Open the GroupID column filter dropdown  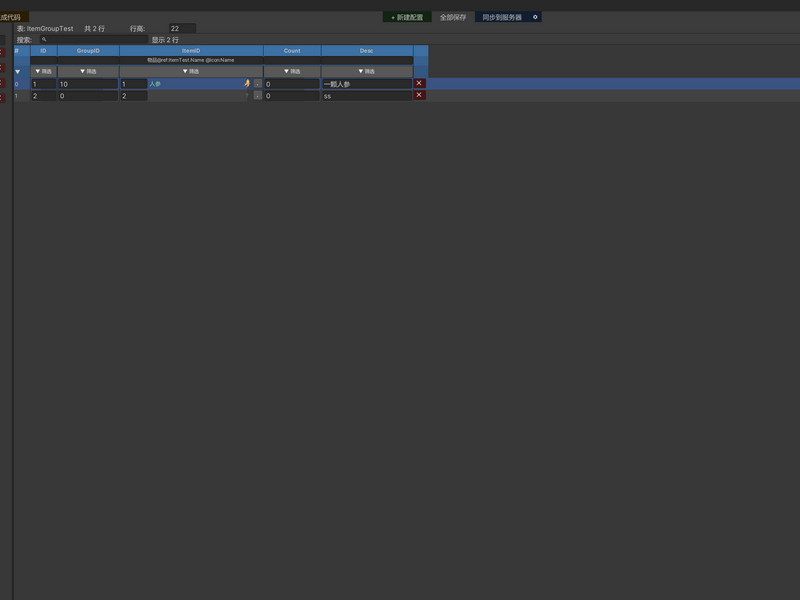pyautogui.click(x=88, y=71)
